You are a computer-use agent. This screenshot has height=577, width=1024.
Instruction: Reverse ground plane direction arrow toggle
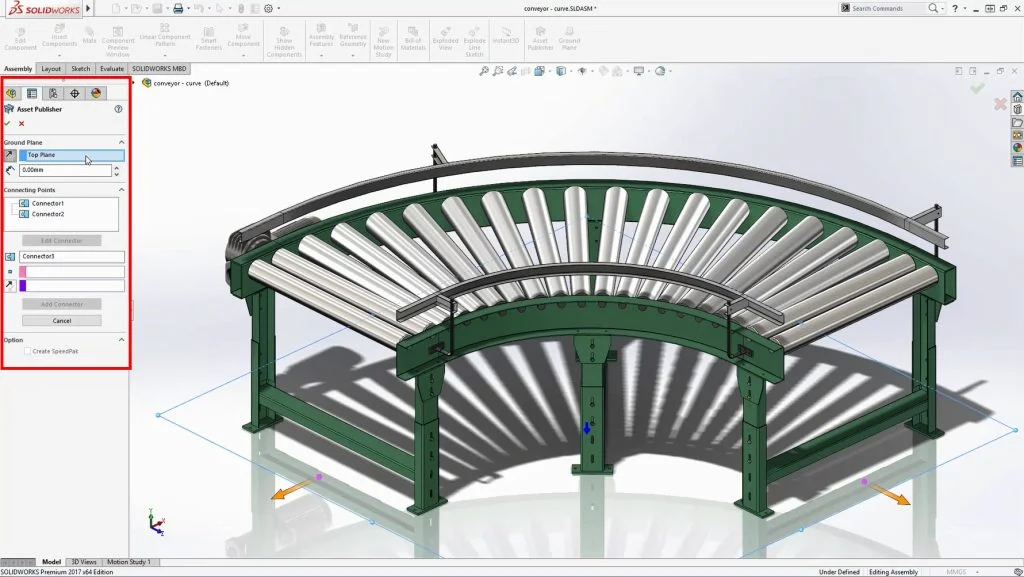point(10,156)
